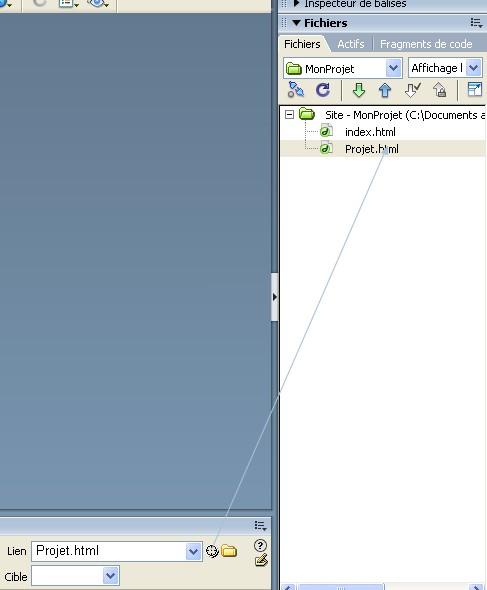The width and height of the screenshot is (487, 590).
Task: Collapse the Site - MonProjet tree node
Action: [x=289, y=114]
